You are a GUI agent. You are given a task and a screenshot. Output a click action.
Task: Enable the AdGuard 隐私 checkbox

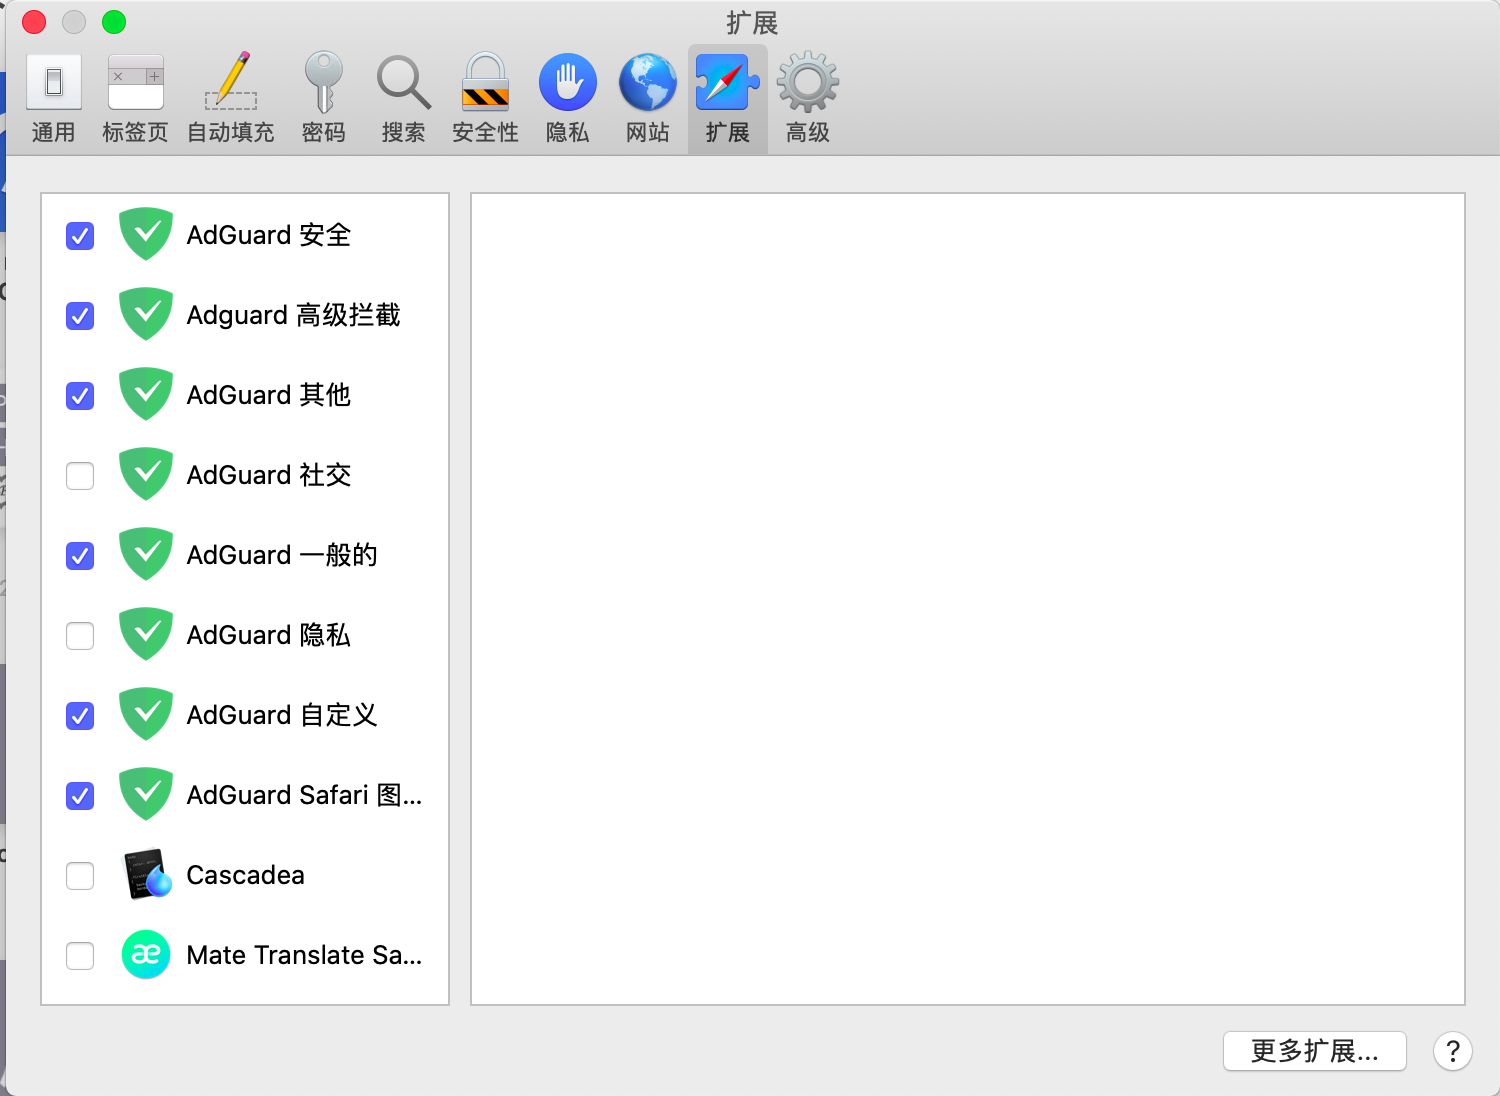[80, 636]
